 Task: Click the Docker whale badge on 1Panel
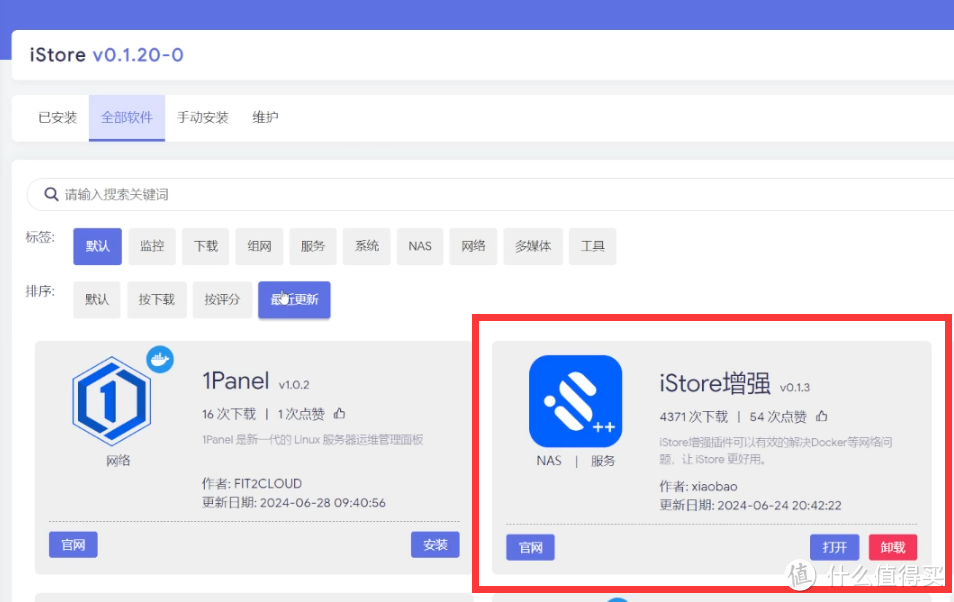159,359
